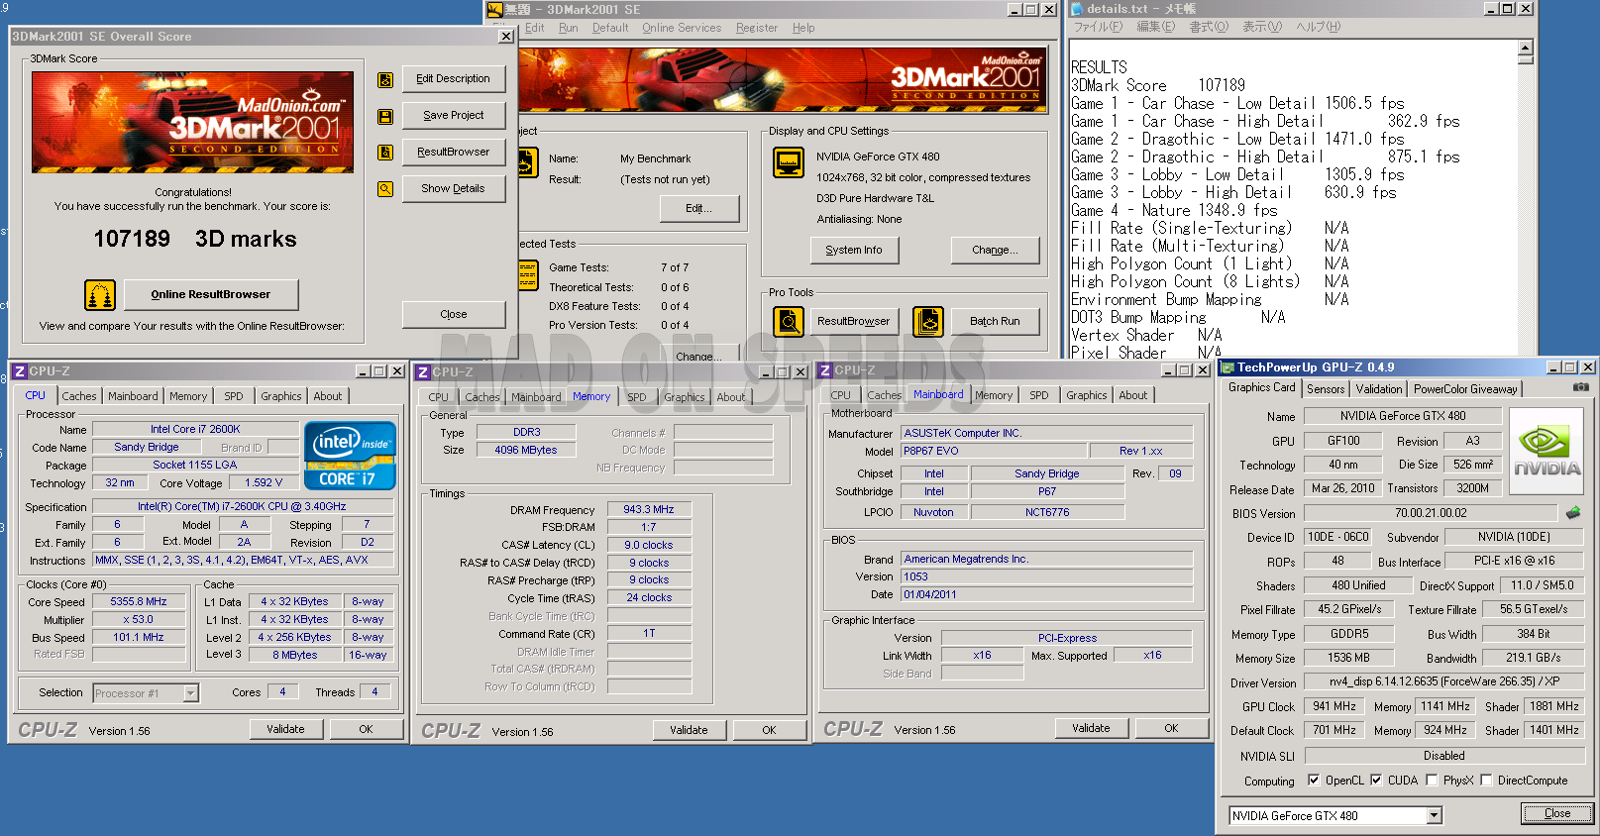Click the Save Project button
This screenshot has width=1600, height=836.
click(453, 116)
